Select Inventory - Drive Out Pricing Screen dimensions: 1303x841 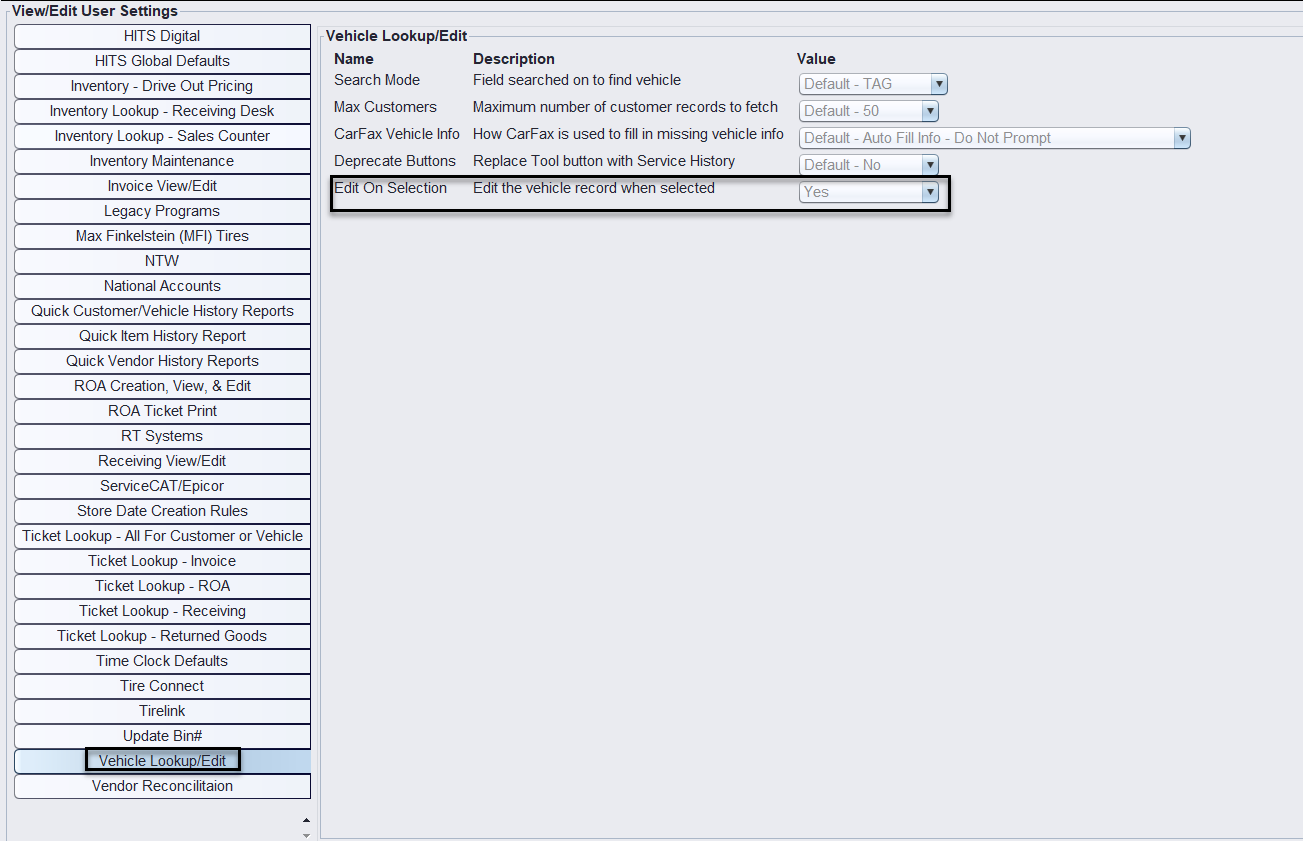click(x=162, y=86)
